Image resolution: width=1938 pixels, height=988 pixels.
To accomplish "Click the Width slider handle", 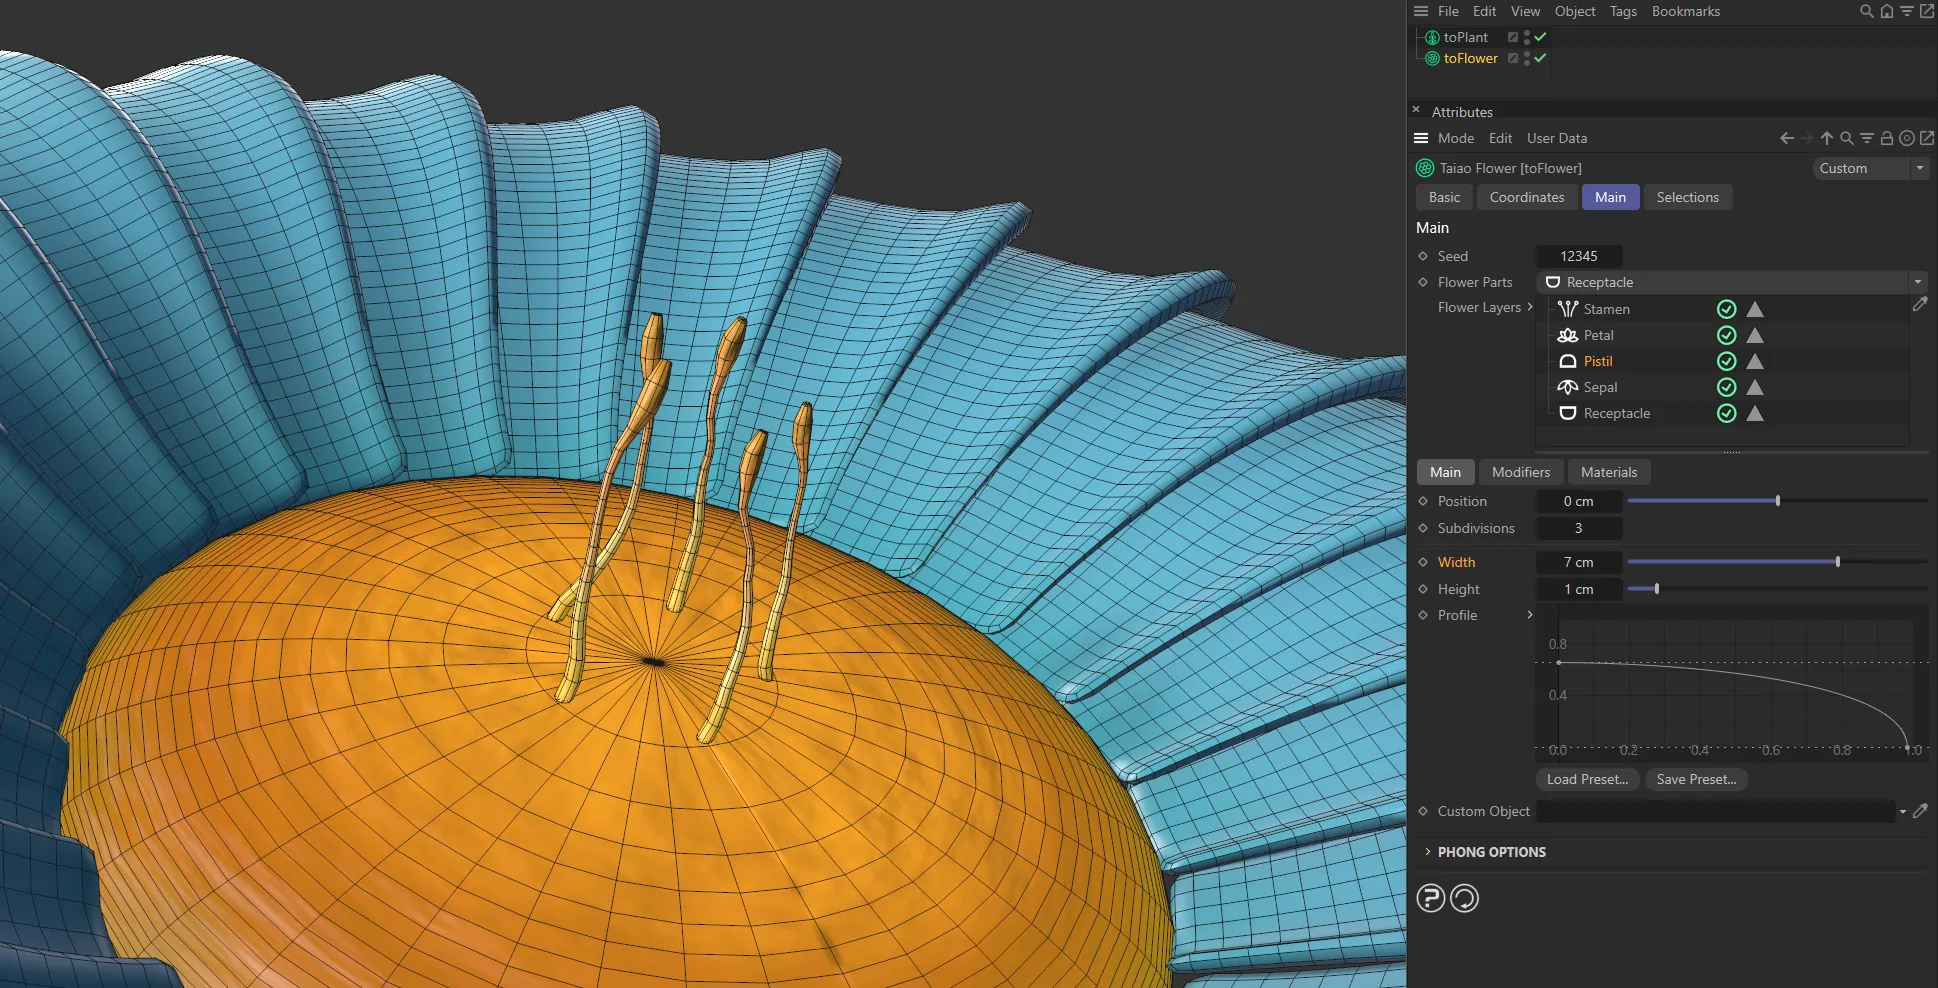I will [x=1838, y=562].
